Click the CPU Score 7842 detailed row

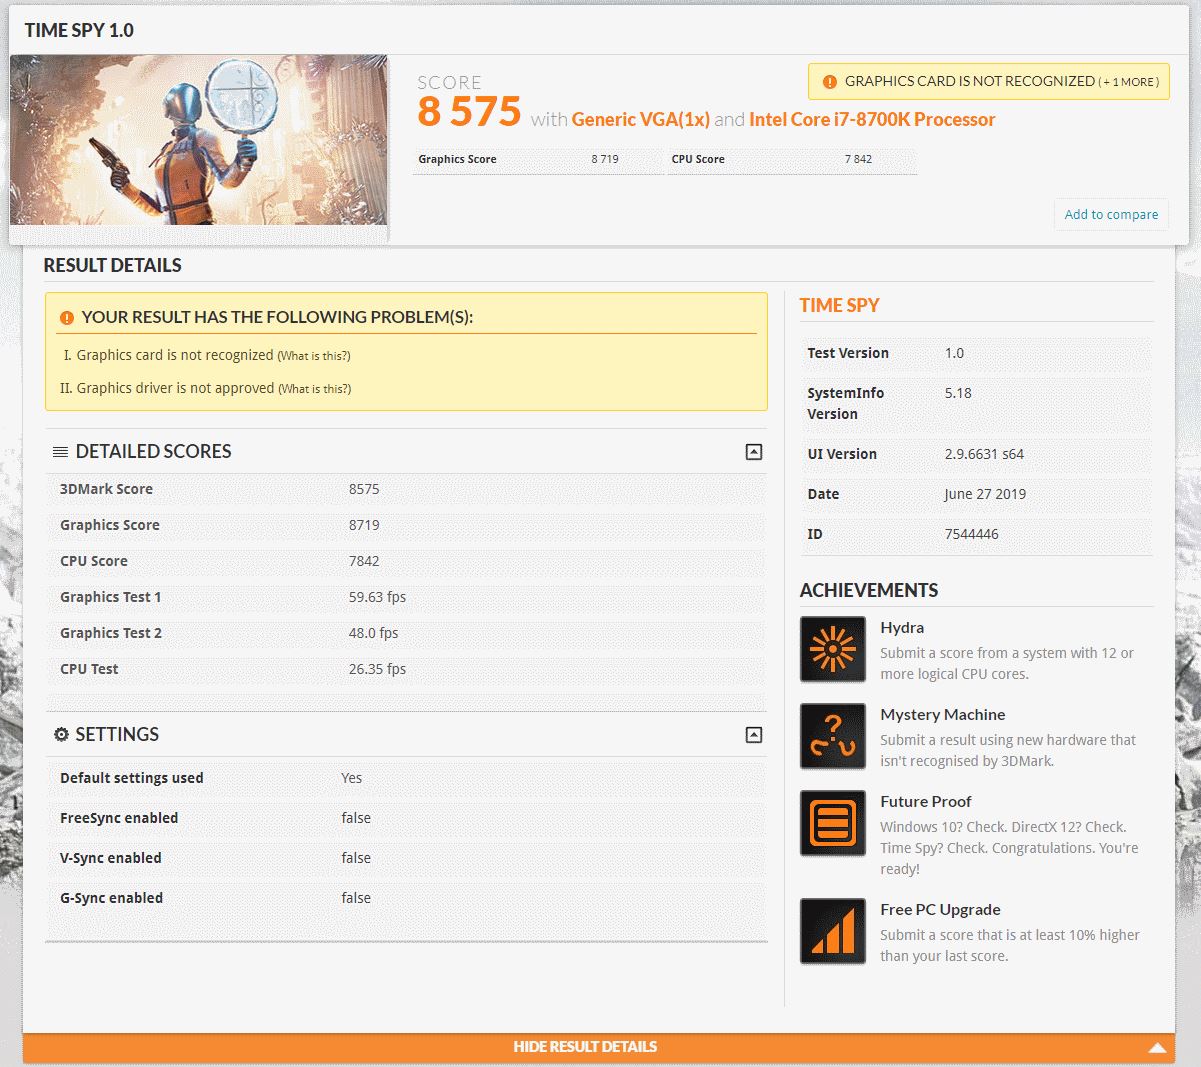(x=406, y=561)
